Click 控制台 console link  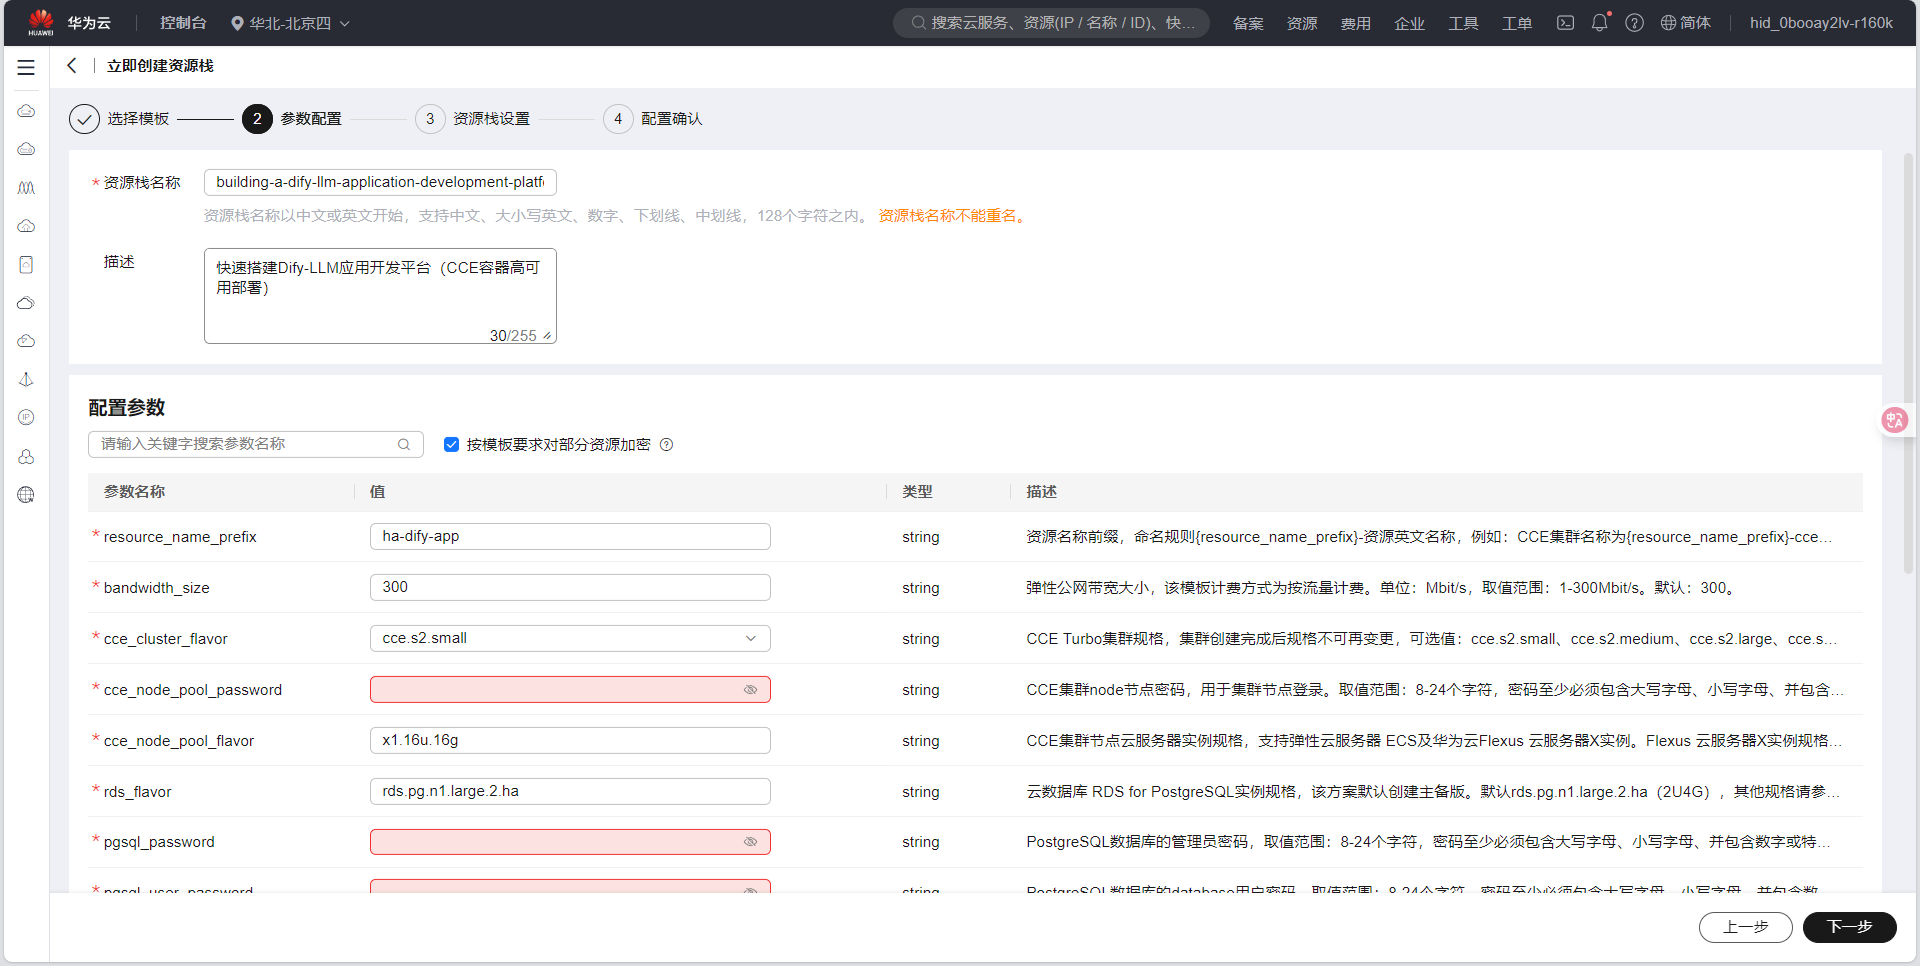tap(183, 22)
